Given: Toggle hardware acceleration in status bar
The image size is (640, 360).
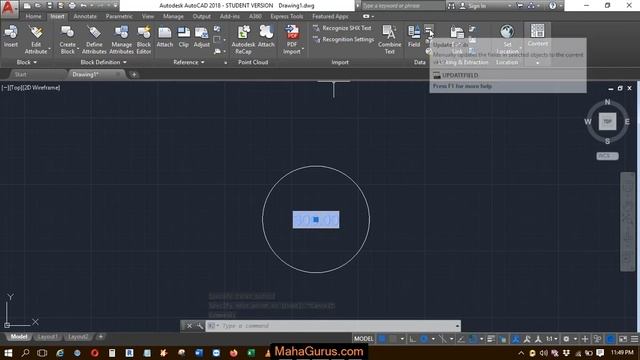Looking at the screenshot, I should [610, 339].
